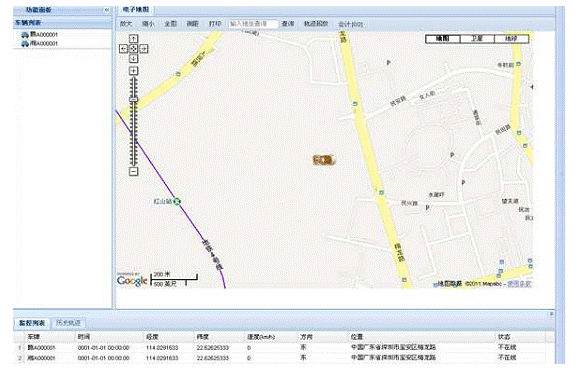
Task: Click the plus zoom-in map button
Action: point(134,71)
